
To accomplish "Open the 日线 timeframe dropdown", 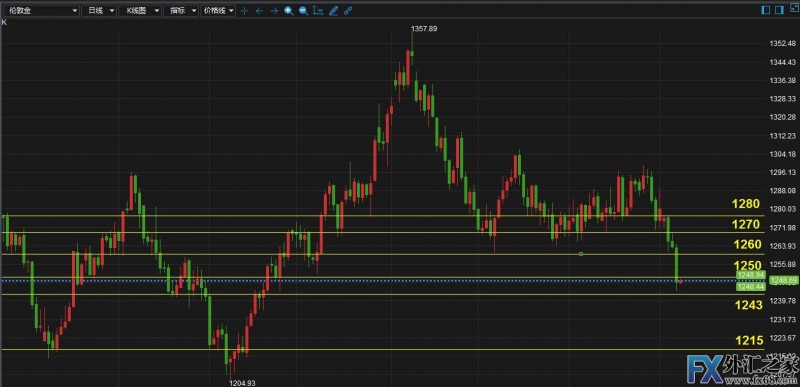I will click(x=99, y=10).
